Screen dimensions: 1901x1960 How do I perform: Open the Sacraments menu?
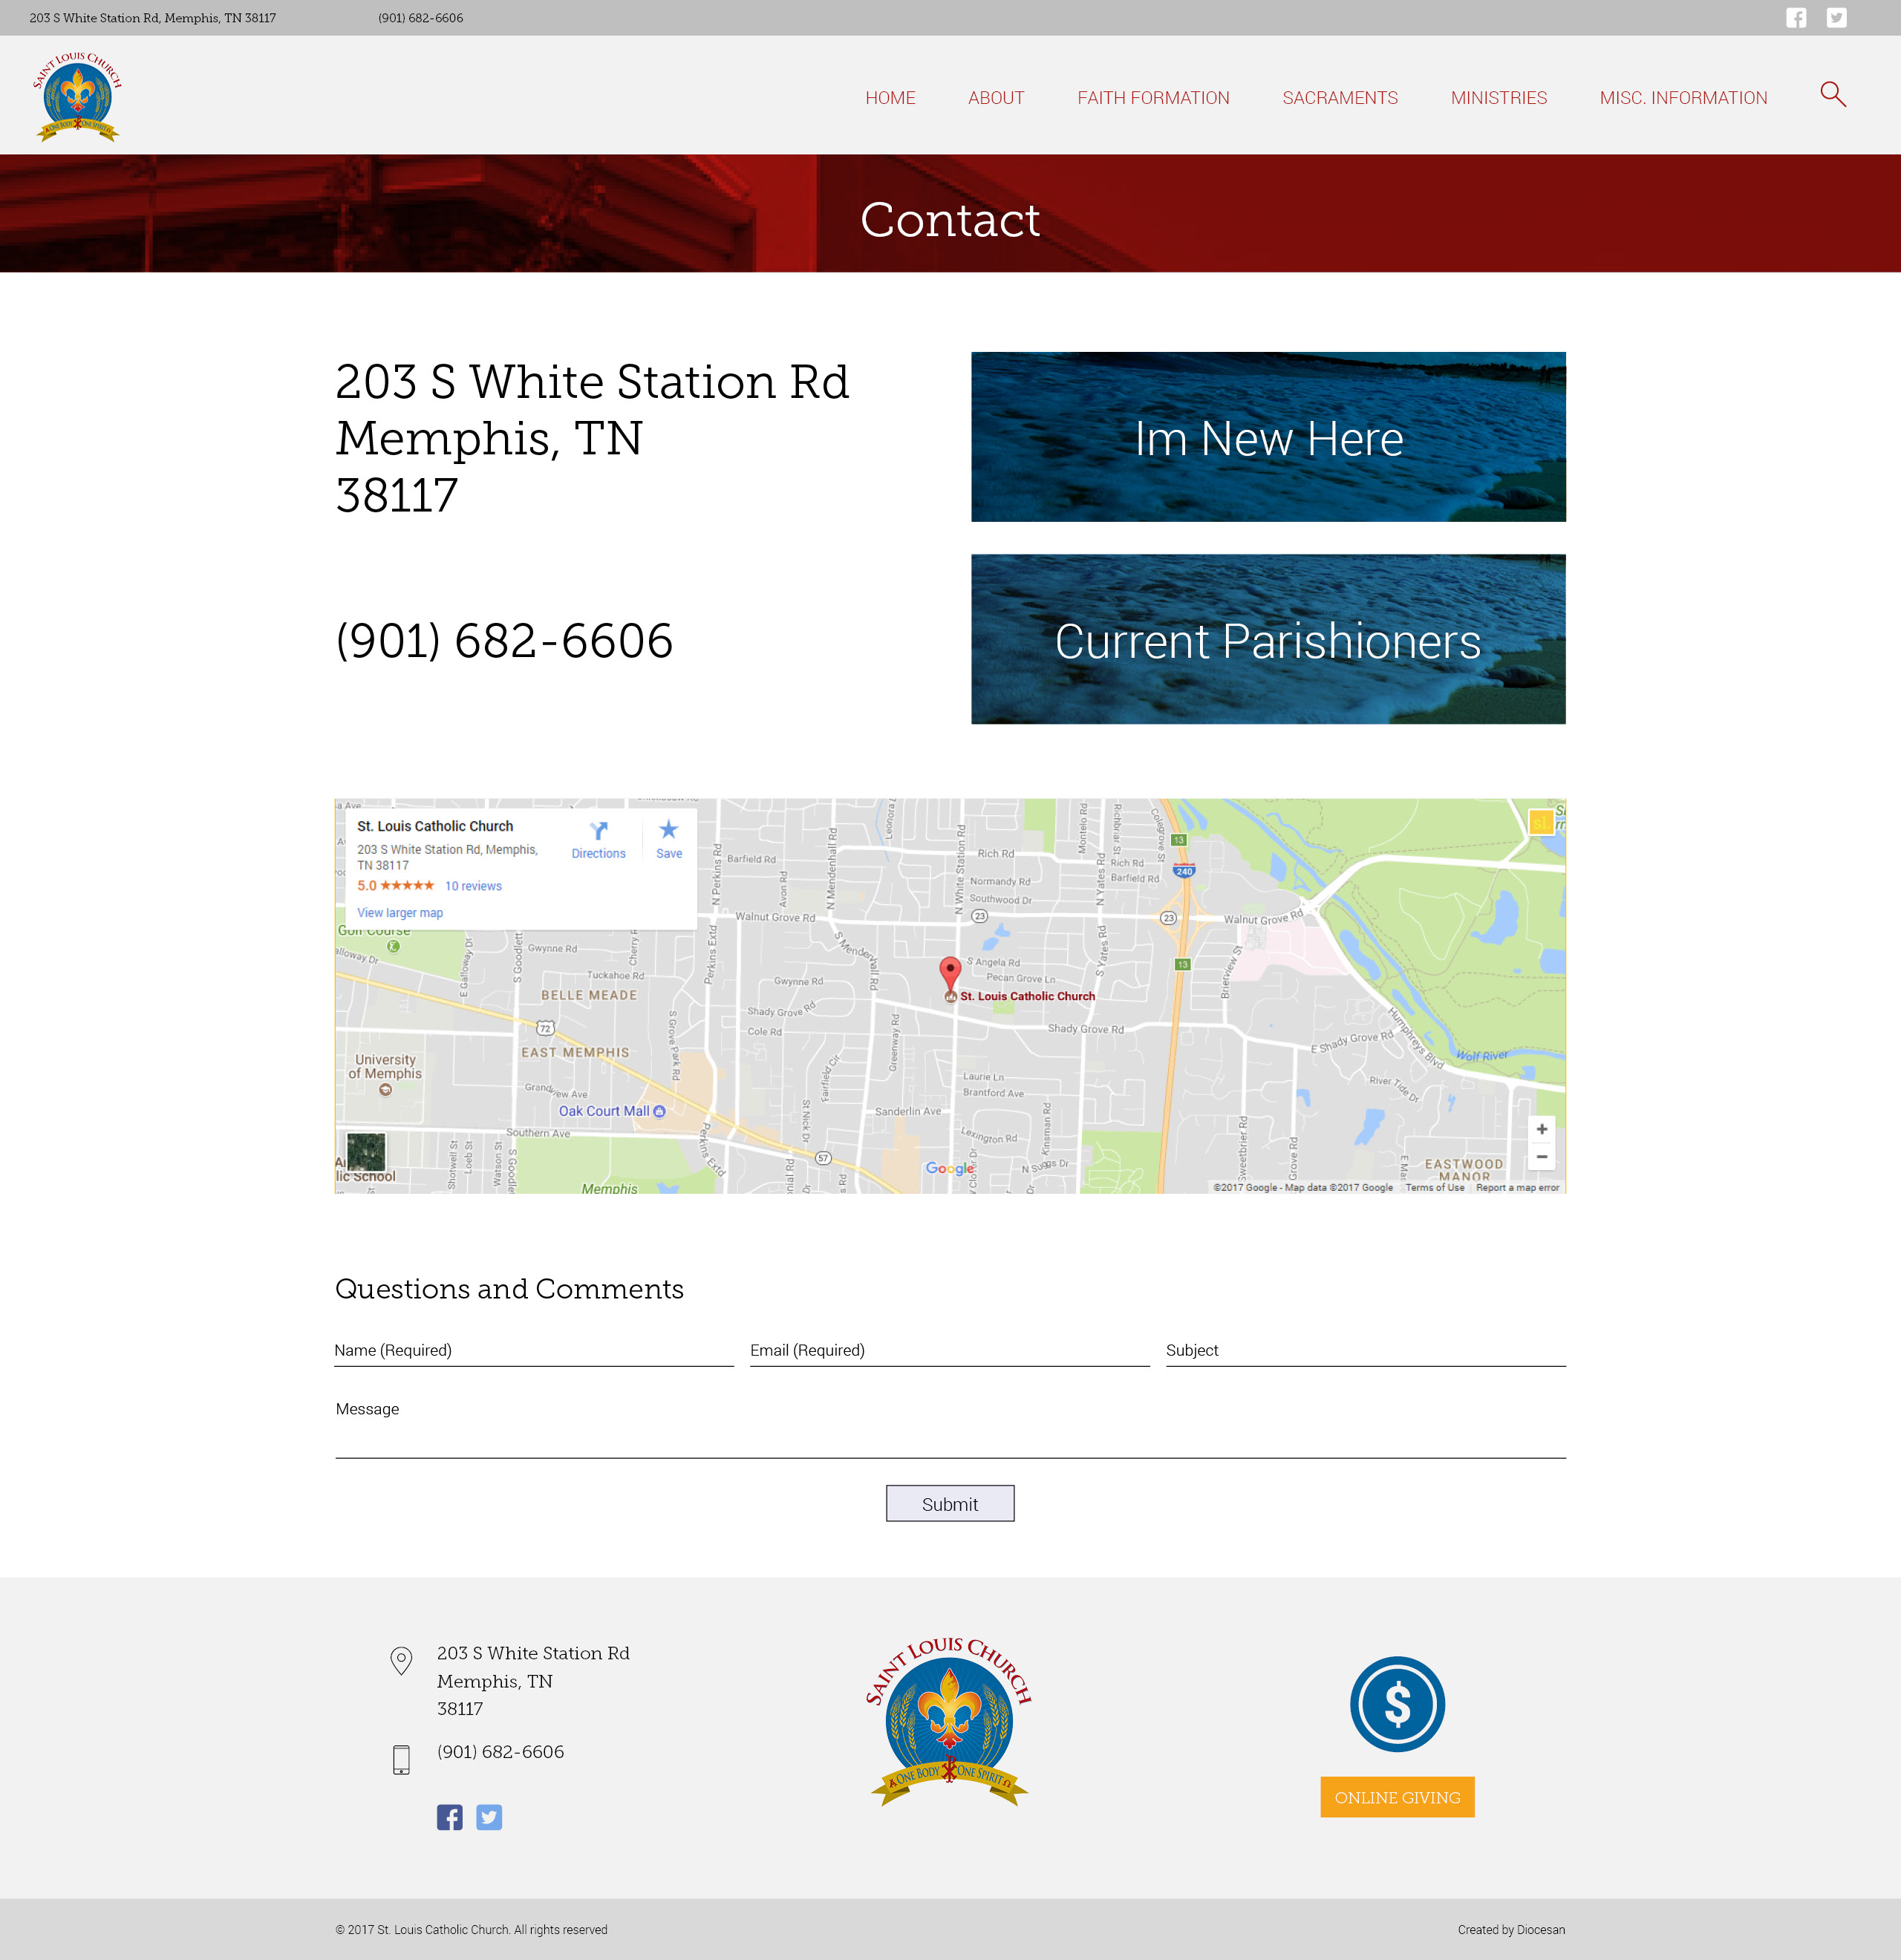click(x=1339, y=98)
